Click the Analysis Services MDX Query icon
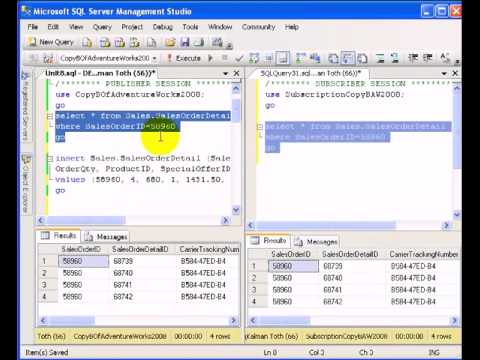Image resolution: width=480 pixels, height=360 pixels. [105, 42]
